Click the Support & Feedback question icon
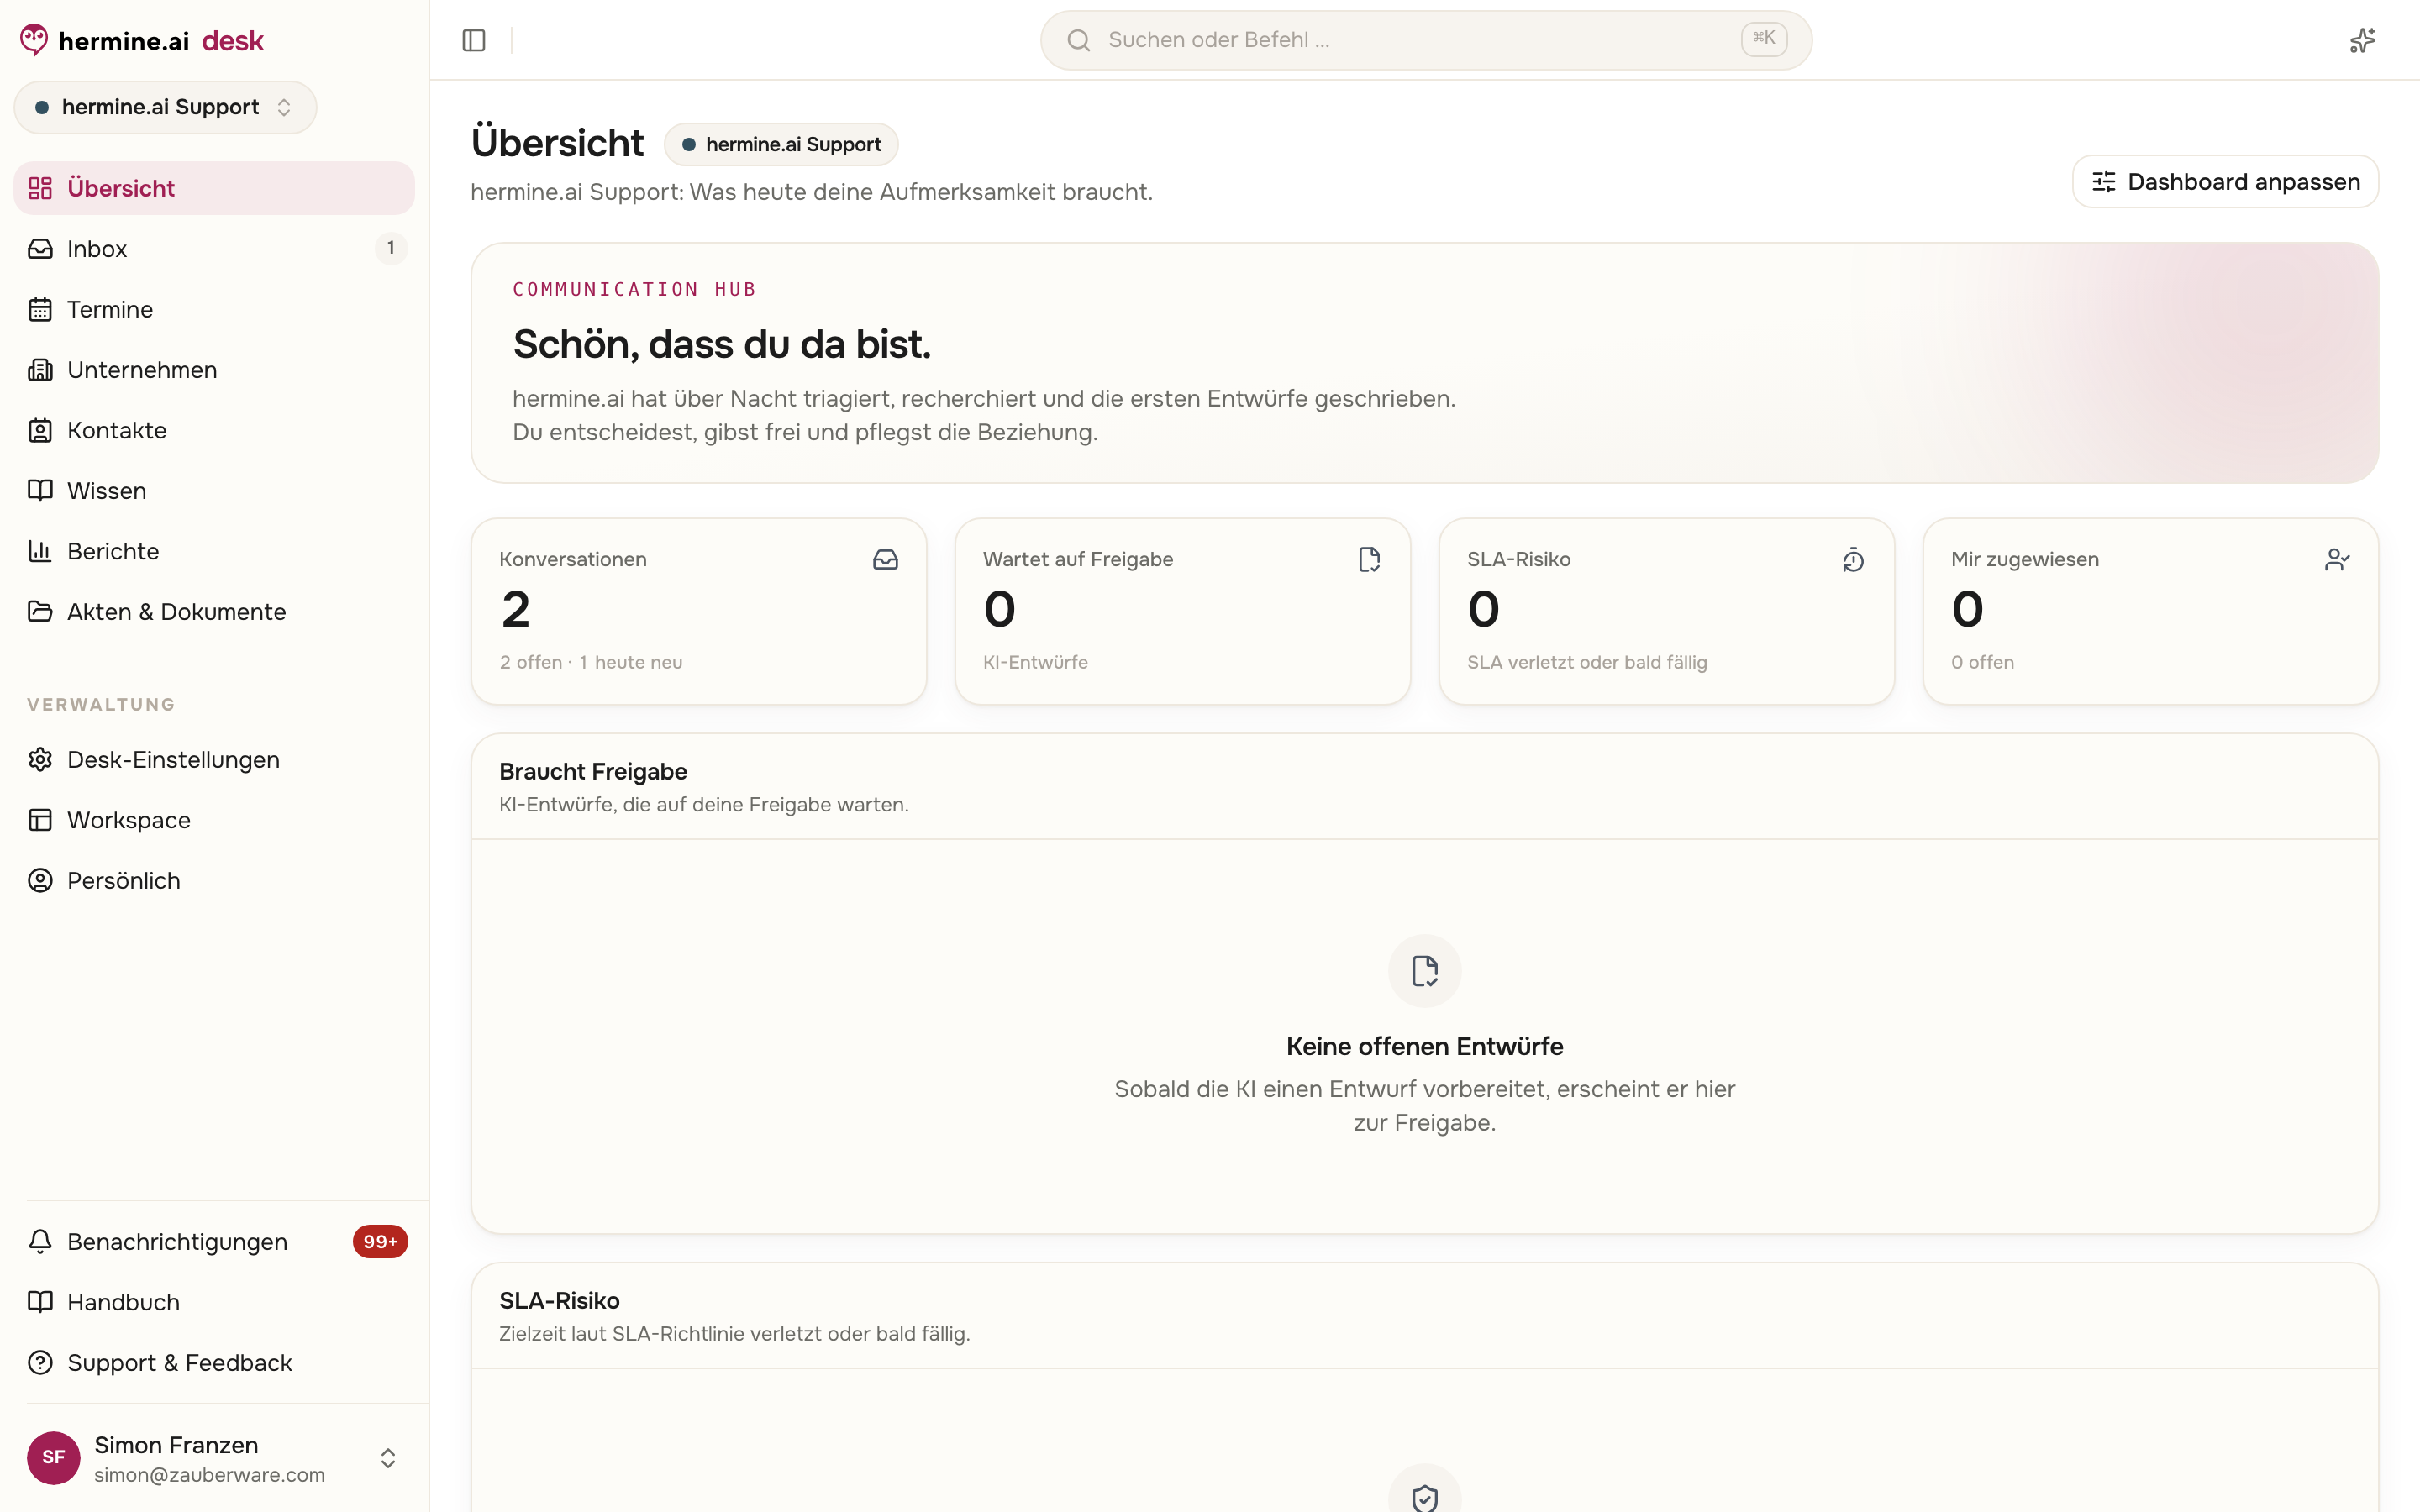The height and width of the screenshot is (1512, 2420). (x=40, y=1363)
